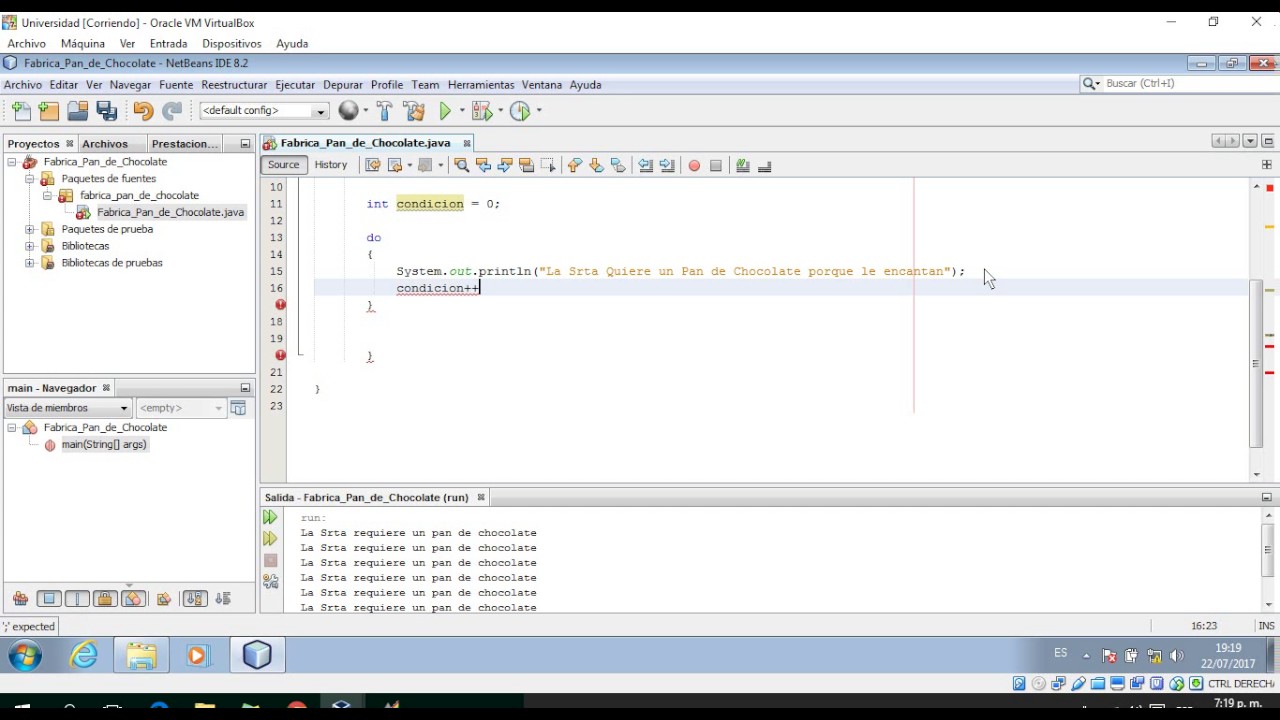The width and height of the screenshot is (1280, 720).
Task: Click the editor Find Selection magnifier icon
Action: (x=461, y=165)
